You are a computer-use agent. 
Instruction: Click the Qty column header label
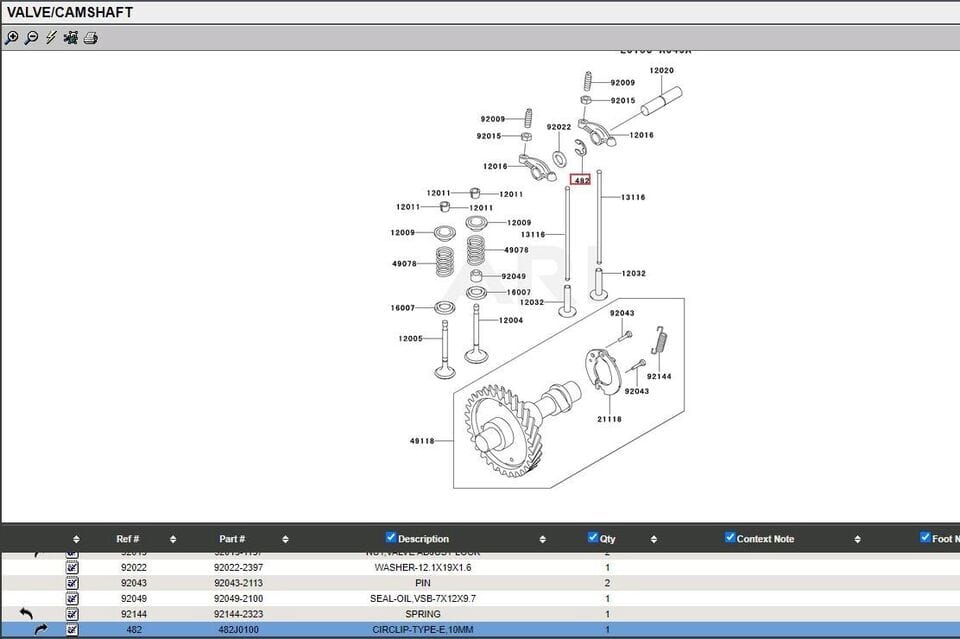pos(608,539)
